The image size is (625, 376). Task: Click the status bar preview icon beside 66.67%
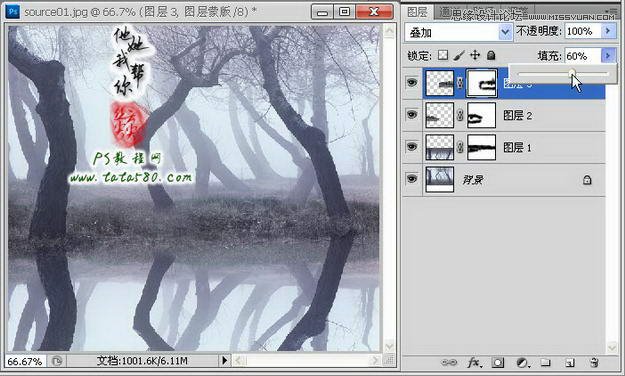click(x=57, y=361)
